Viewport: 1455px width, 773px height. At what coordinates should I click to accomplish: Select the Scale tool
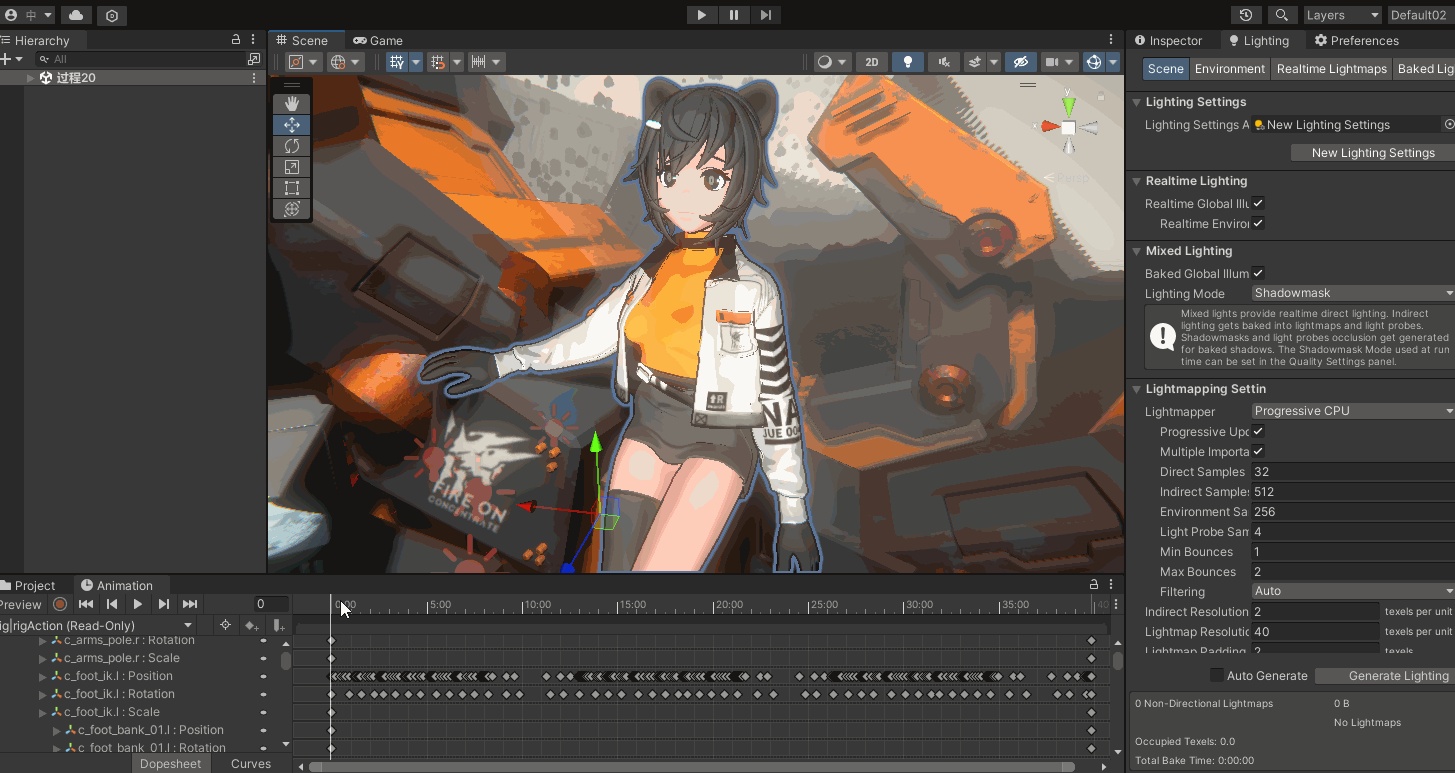(x=292, y=167)
